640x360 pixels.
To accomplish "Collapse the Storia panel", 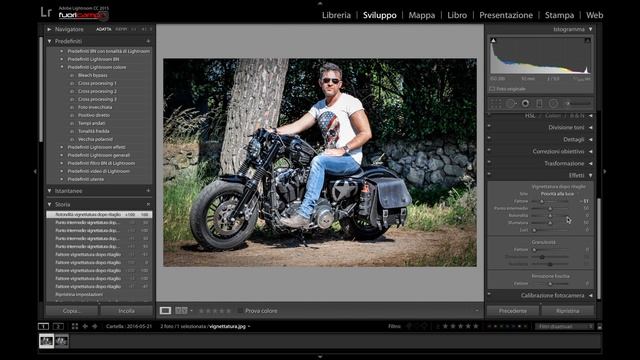I will point(49,204).
